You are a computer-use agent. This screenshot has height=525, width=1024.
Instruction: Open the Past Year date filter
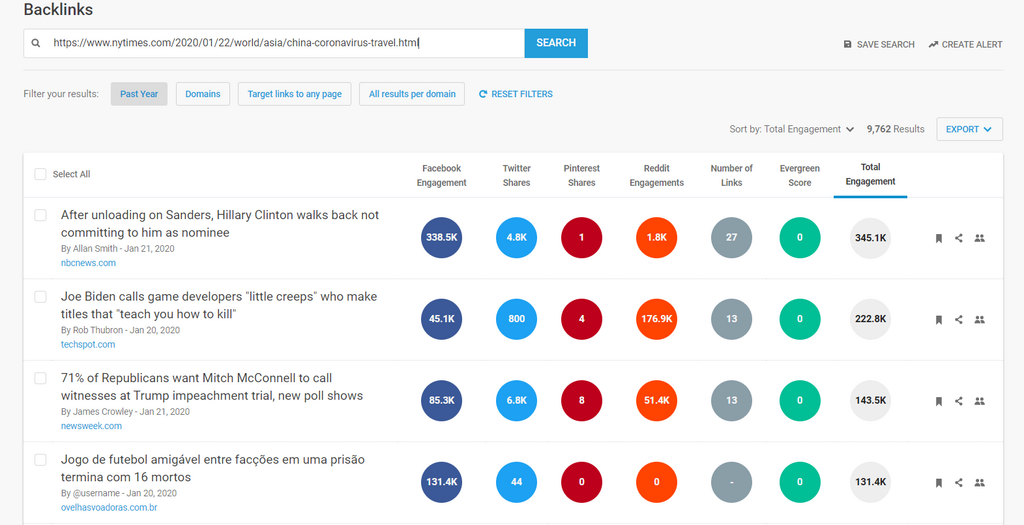click(139, 94)
